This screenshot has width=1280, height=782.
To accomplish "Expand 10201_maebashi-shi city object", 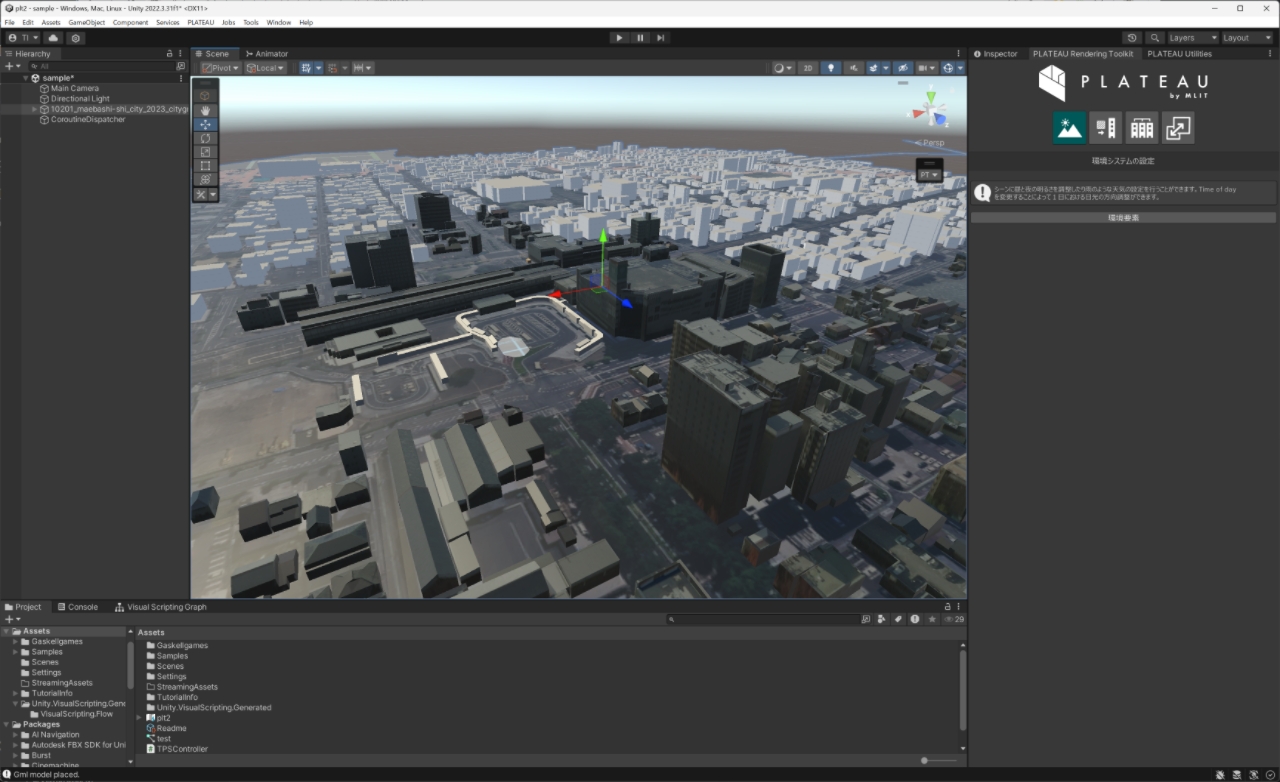I will click(x=35, y=109).
